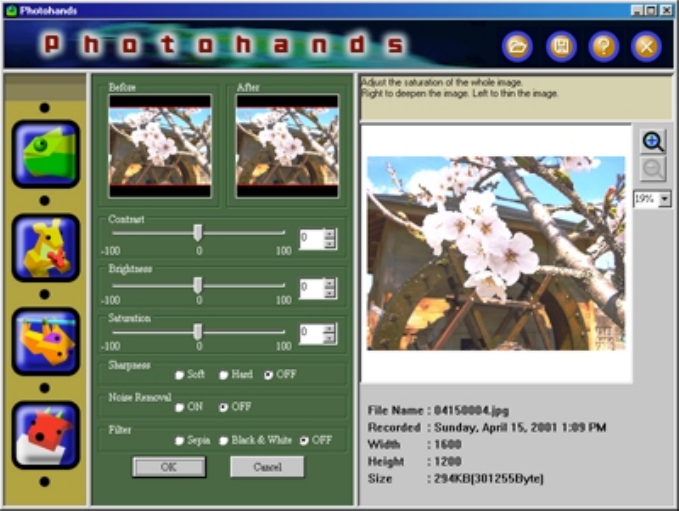Turn Noise Removal ON
This screenshot has height=511, width=679.
point(179,408)
